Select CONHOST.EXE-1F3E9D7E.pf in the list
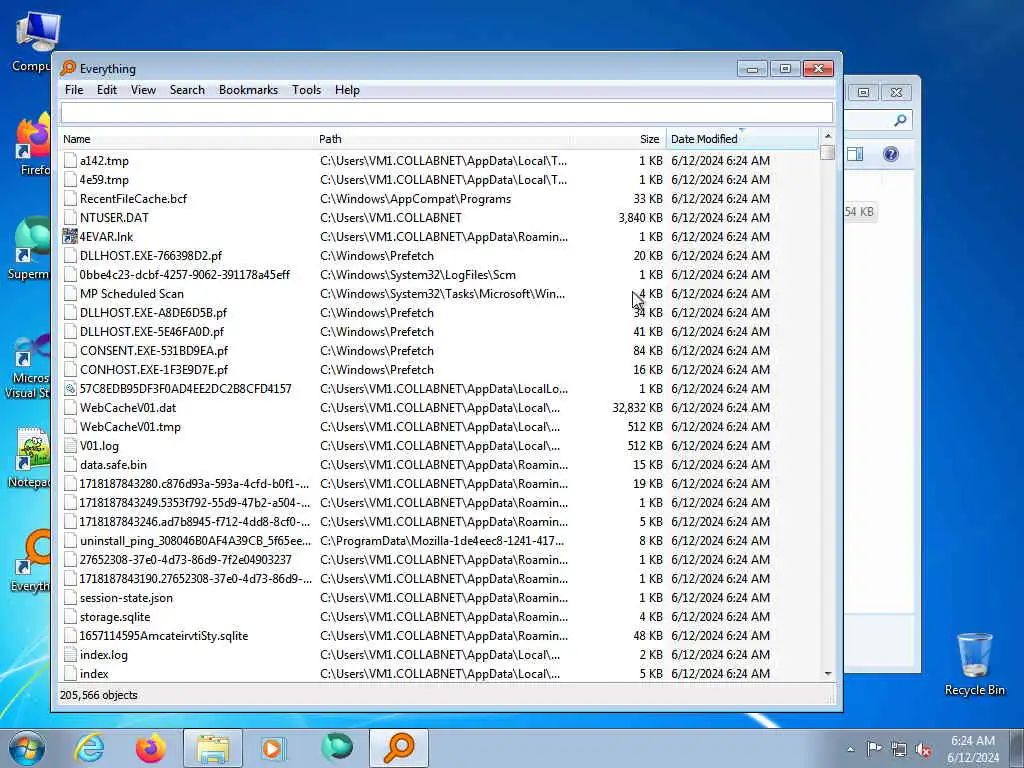The height and width of the screenshot is (768, 1024). (x=154, y=370)
